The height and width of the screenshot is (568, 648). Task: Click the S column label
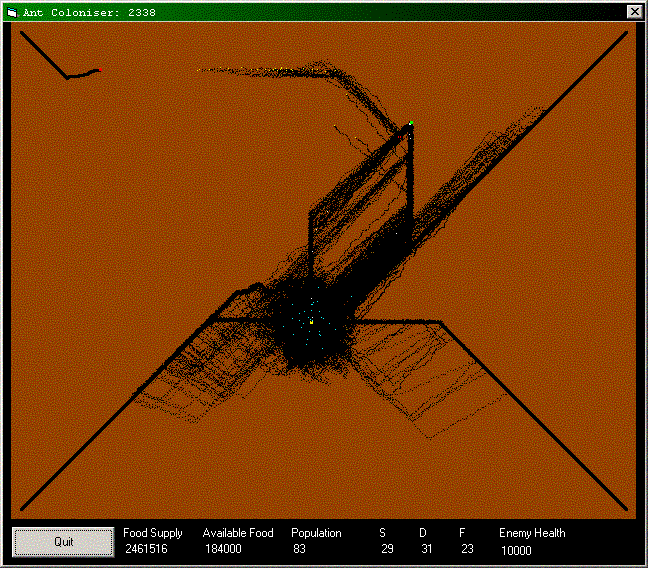click(382, 533)
